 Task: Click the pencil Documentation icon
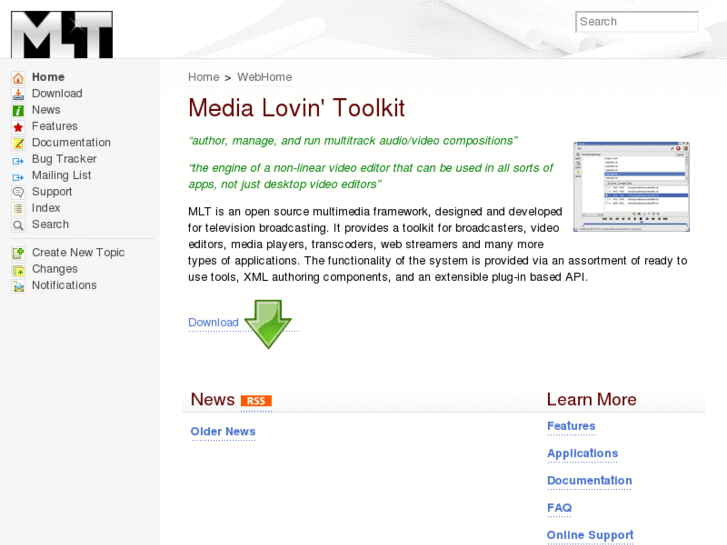point(18,143)
